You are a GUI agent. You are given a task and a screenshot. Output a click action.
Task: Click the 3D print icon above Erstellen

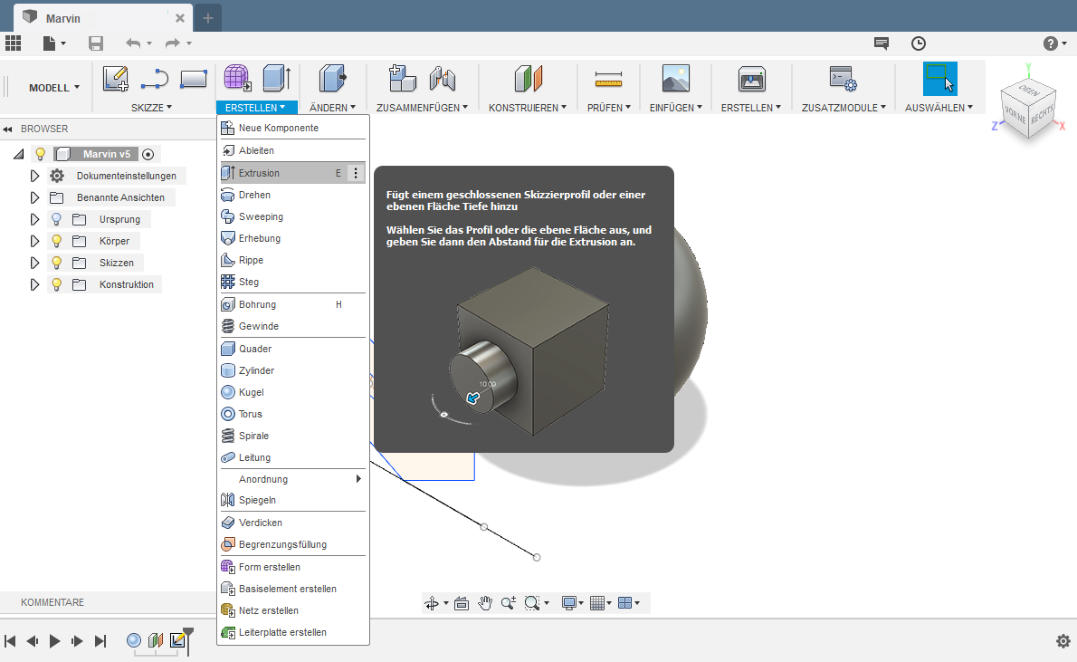(x=752, y=79)
